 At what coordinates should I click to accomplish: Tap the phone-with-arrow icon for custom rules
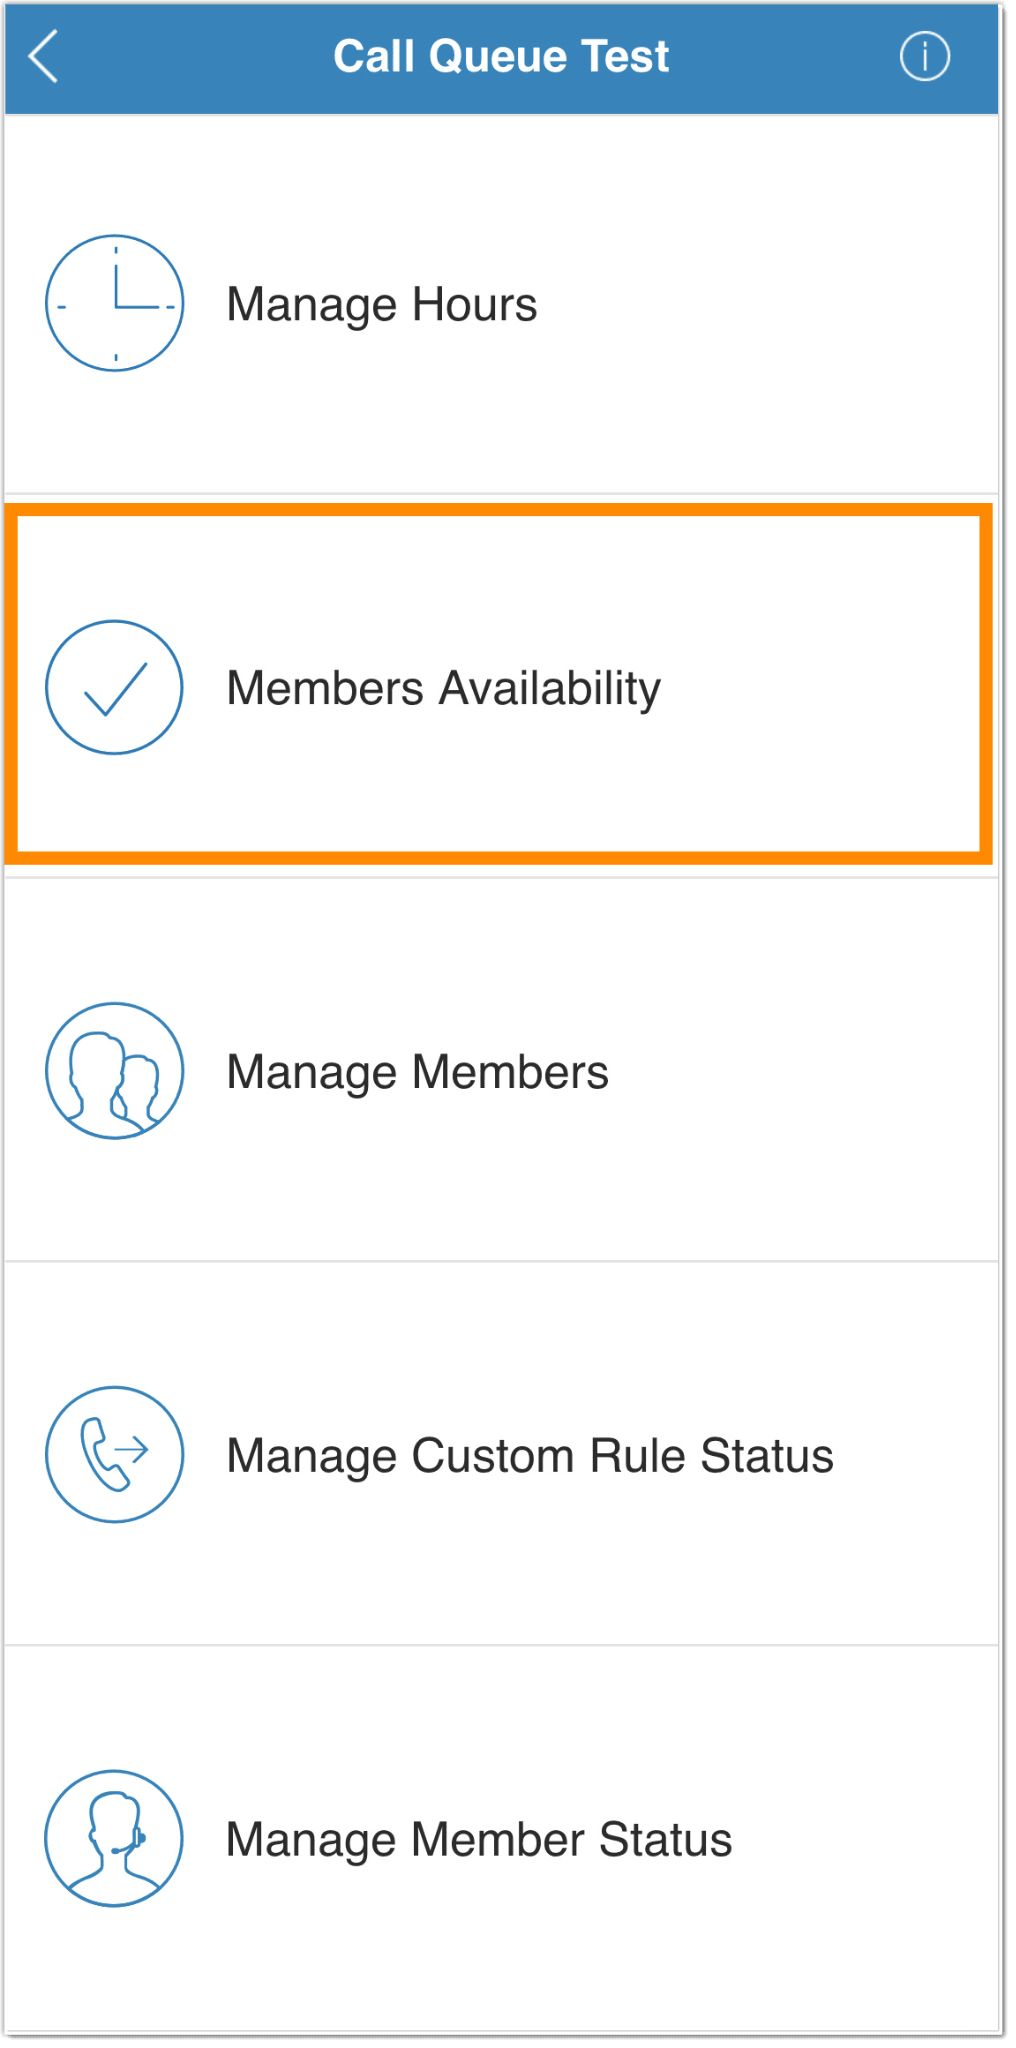pyautogui.click(x=114, y=1455)
